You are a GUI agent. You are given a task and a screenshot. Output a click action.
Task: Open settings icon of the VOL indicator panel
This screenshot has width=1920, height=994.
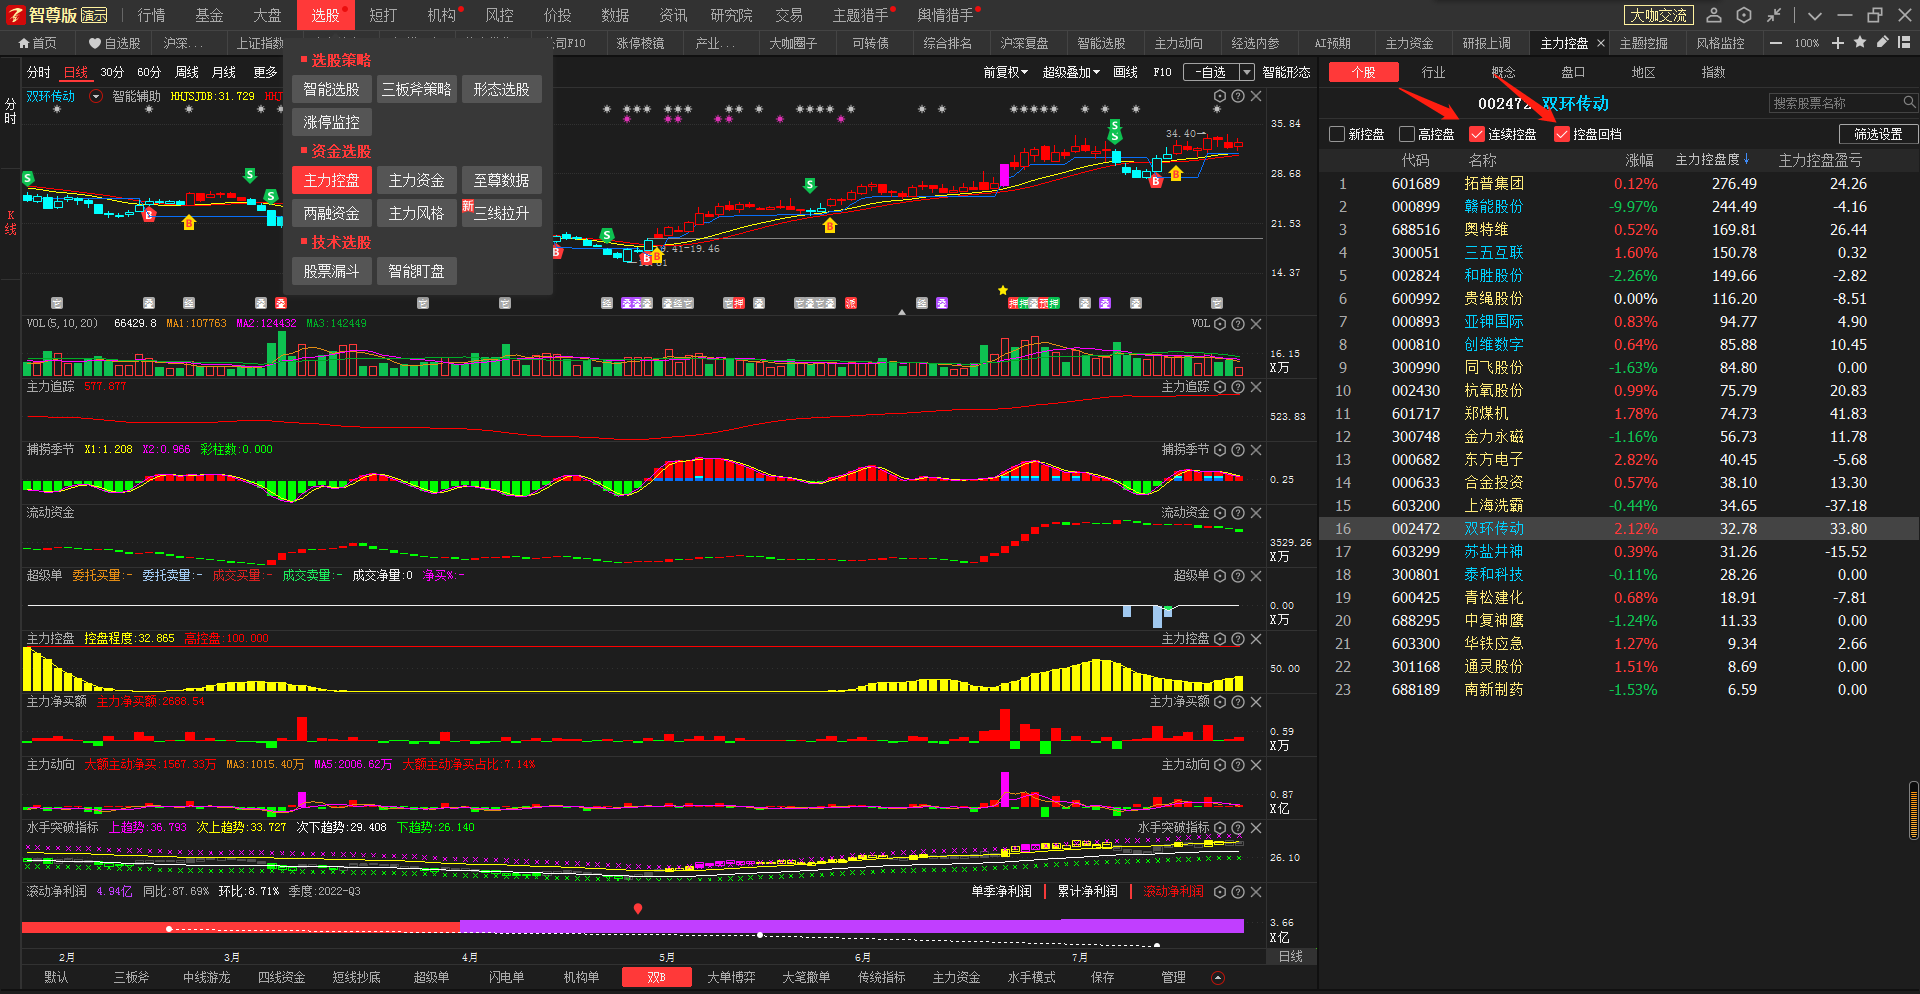coord(1220,324)
